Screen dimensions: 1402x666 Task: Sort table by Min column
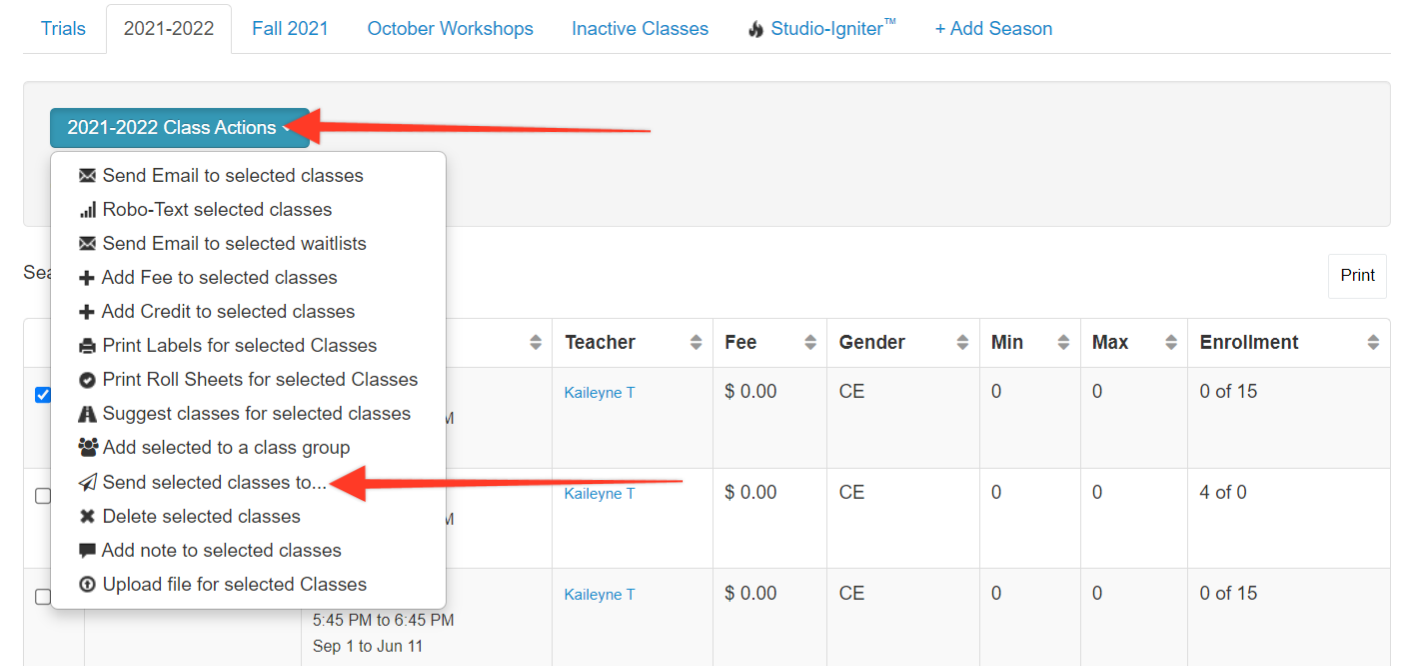point(1030,343)
